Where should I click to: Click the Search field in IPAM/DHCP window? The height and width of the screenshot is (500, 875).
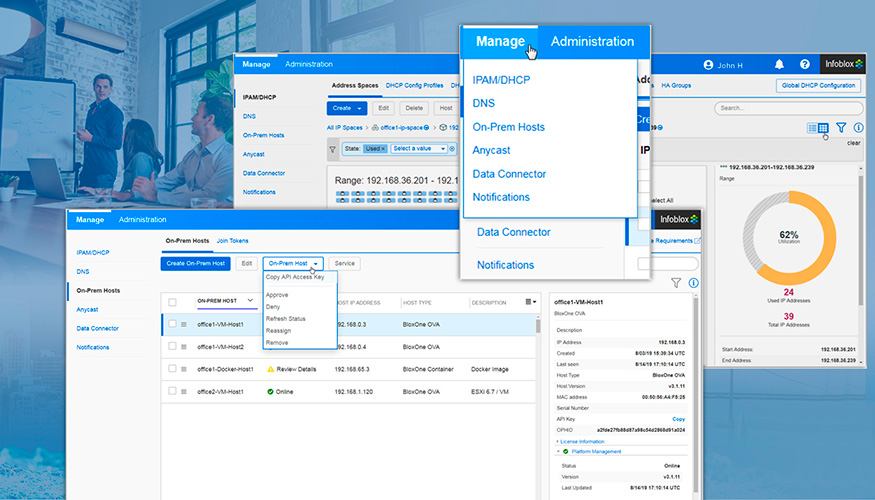pyautogui.click(x=789, y=108)
